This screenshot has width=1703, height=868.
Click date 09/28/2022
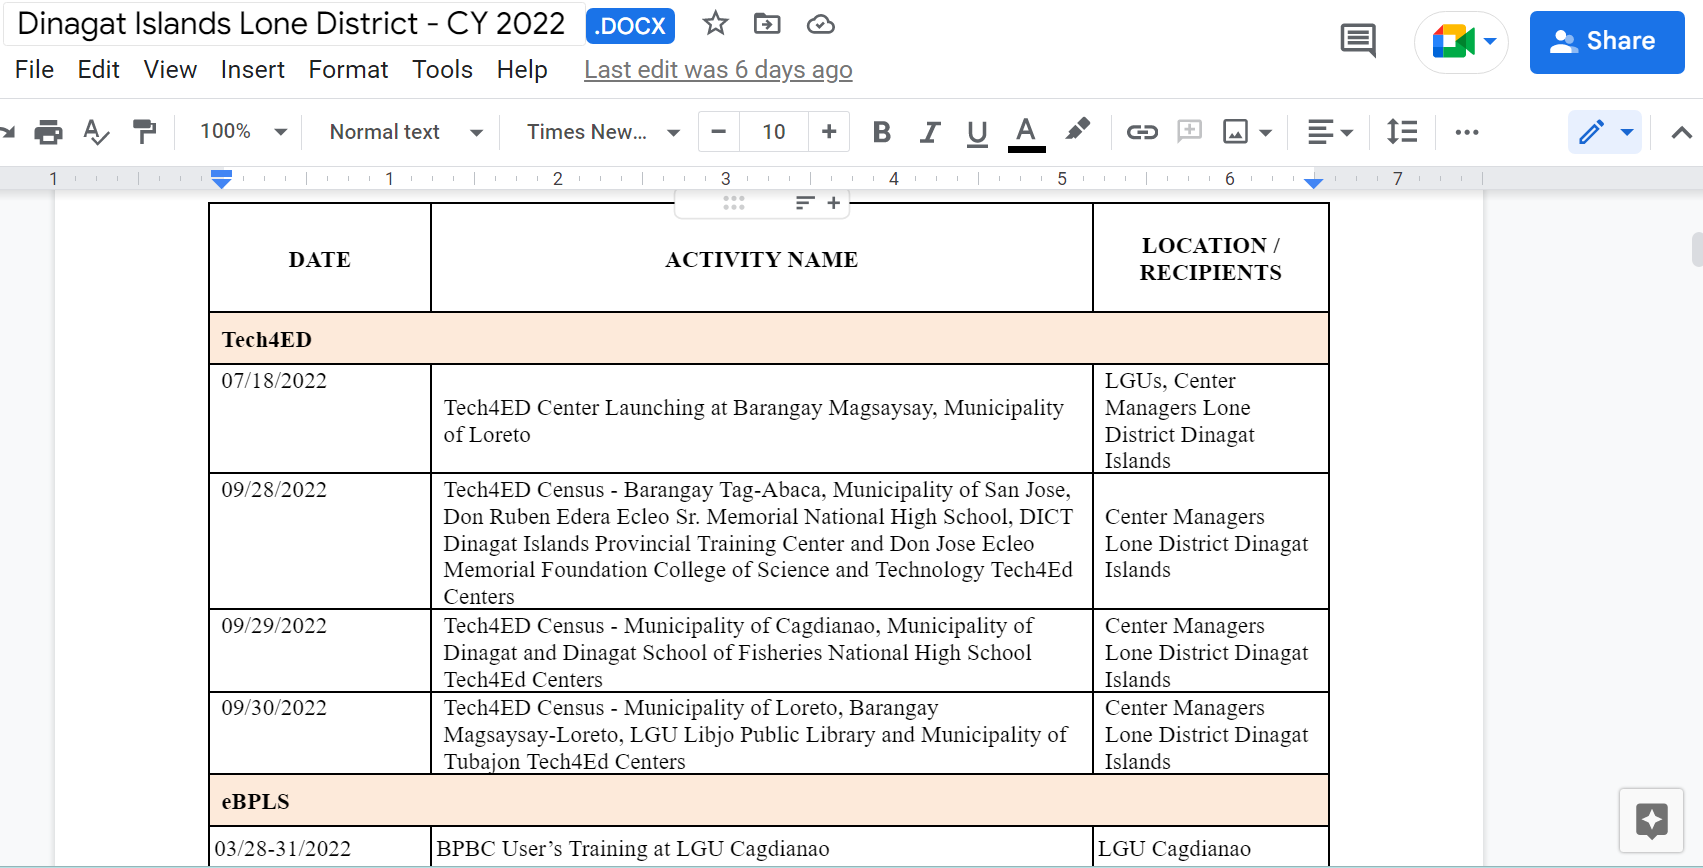[274, 490]
